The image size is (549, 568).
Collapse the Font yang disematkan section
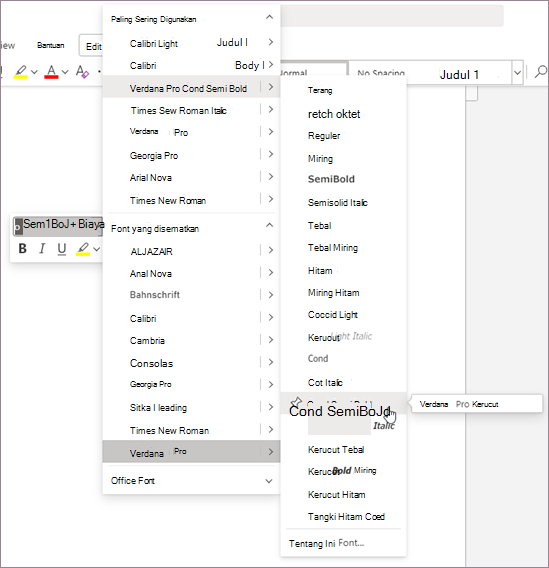(269, 225)
